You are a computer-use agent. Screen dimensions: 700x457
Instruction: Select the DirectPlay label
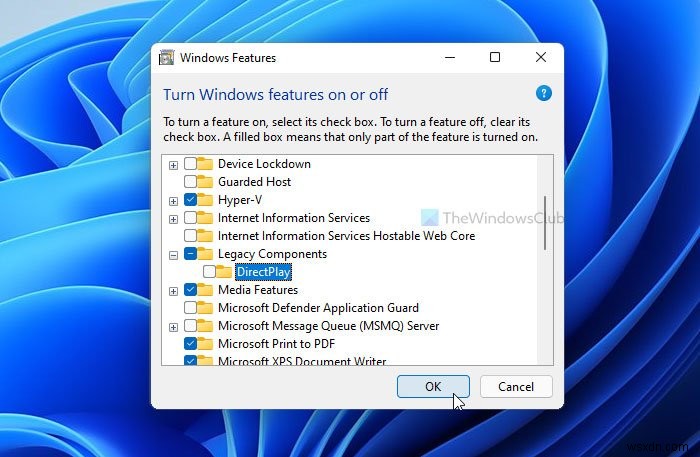coord(263,272)
